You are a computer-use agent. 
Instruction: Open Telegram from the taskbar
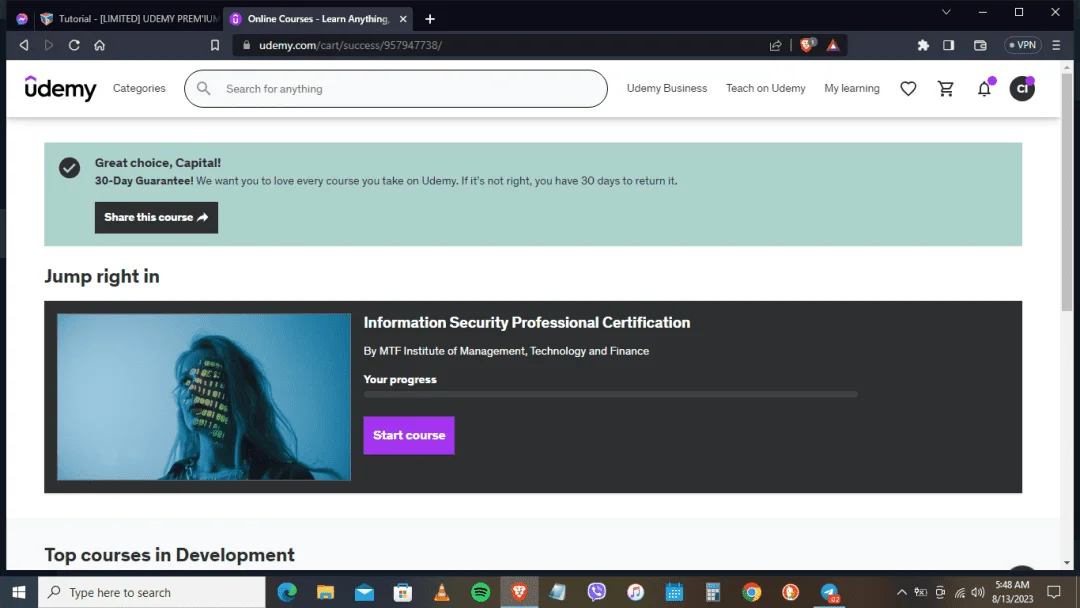click(829, 592)
